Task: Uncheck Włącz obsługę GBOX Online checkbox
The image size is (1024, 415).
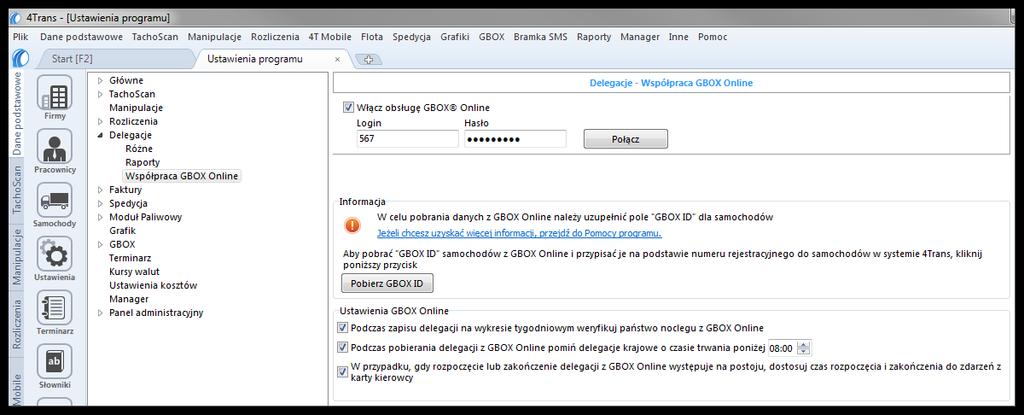Action: (x=348, y=107)
